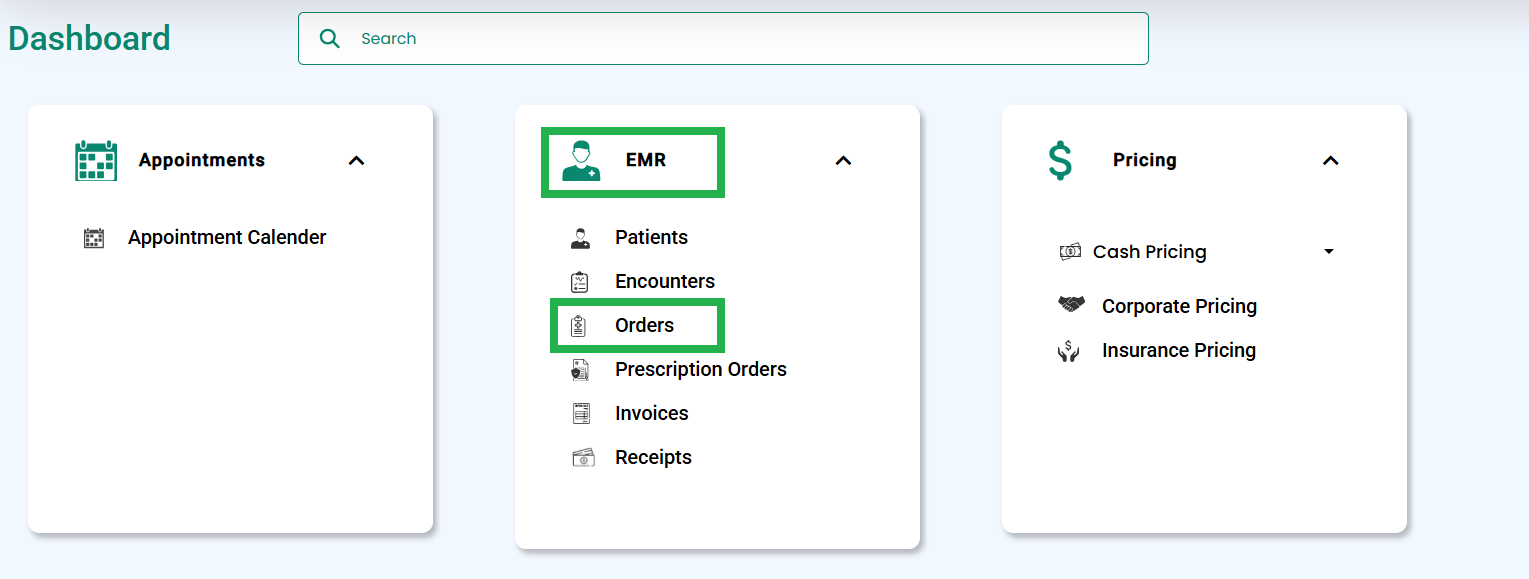Collapse the EMR card chevron
Viewport: 1529px width, 579px height.
coord(844,161)
